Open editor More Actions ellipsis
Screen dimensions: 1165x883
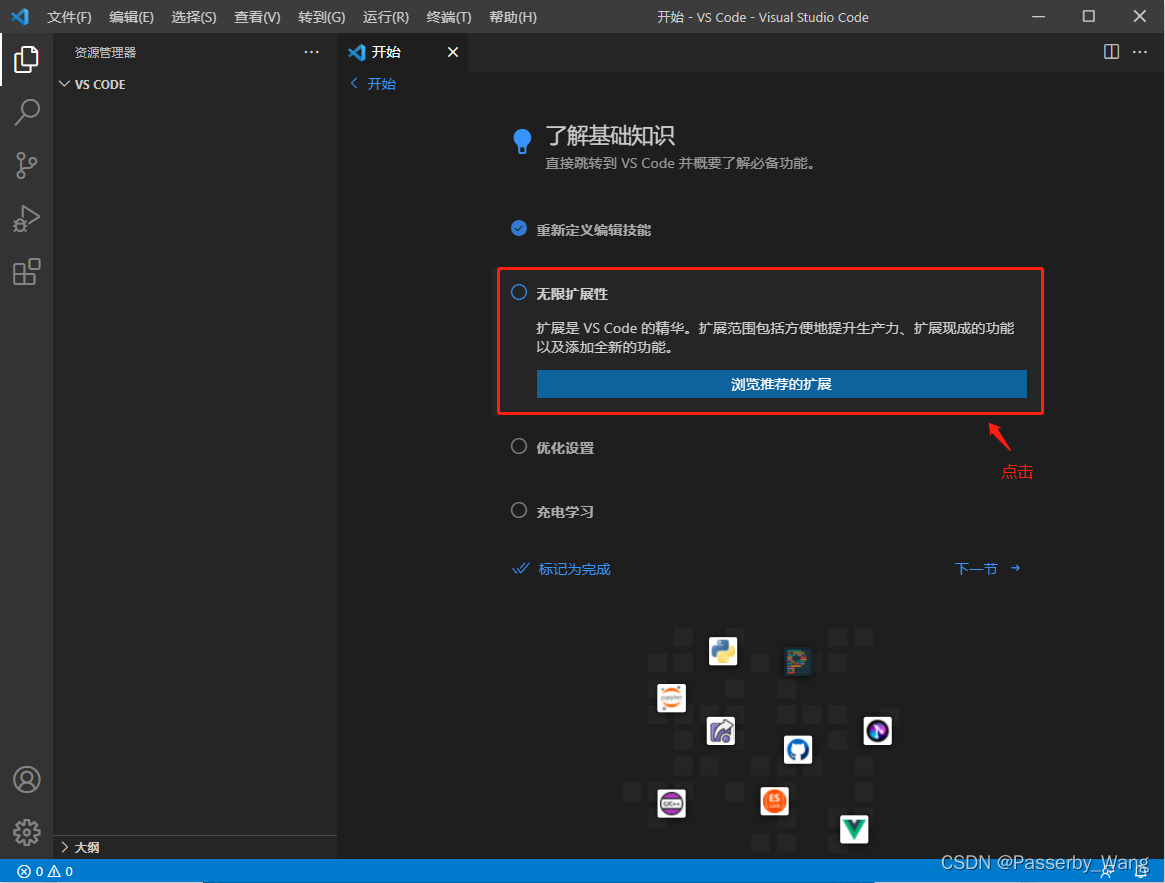1140,51
